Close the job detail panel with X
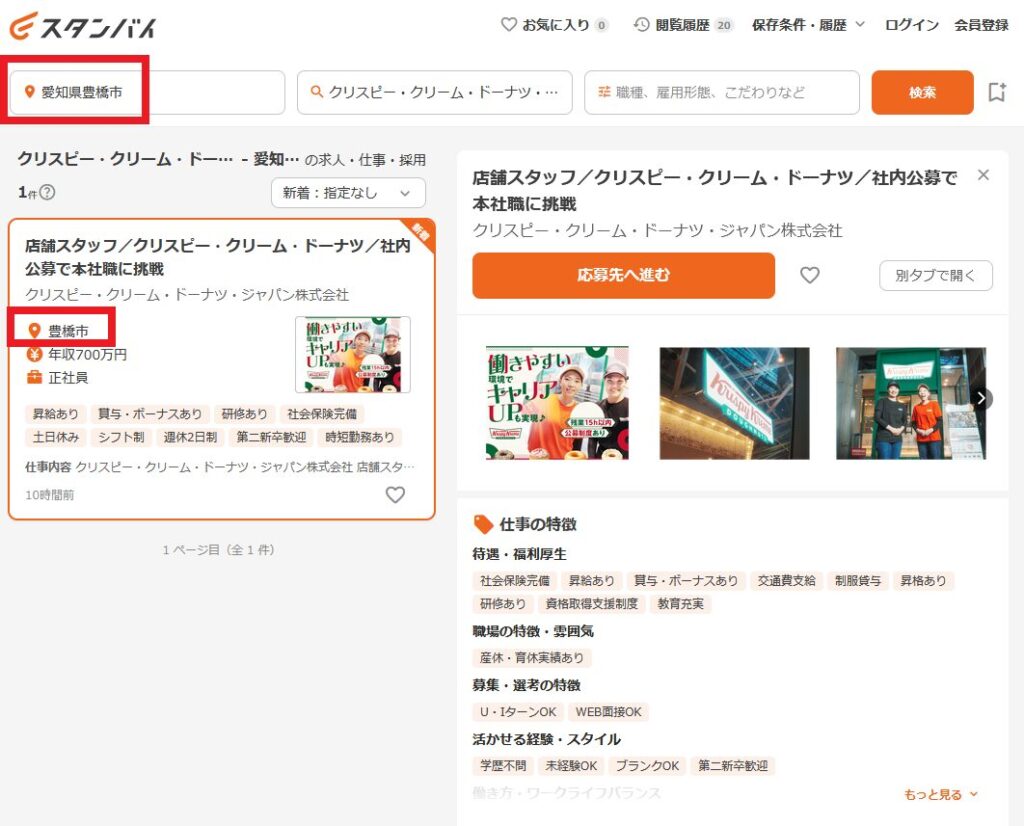This screenshot has height=826, width=1024. (x=983, y=175)
